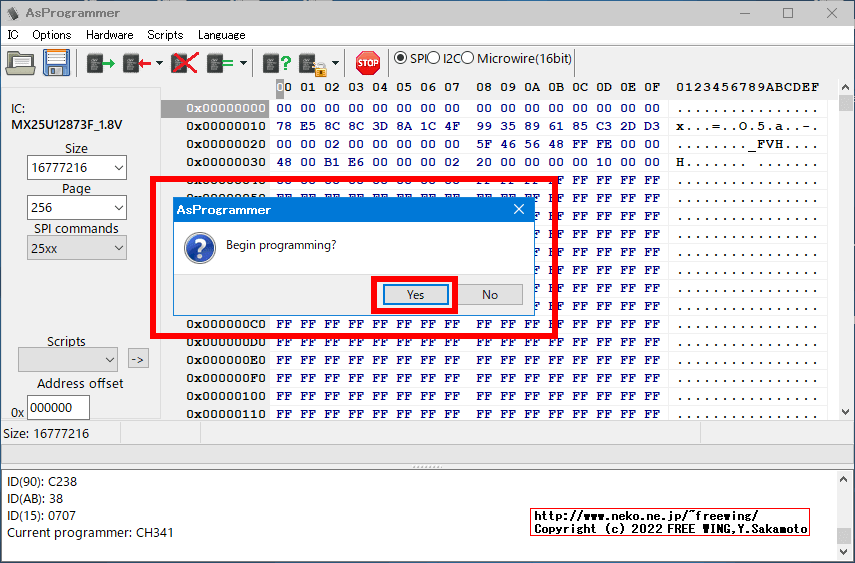The image size is (855, 563).
Task: Click hex byte B1 in row 0x00000030
Action: tap(332, 162)
